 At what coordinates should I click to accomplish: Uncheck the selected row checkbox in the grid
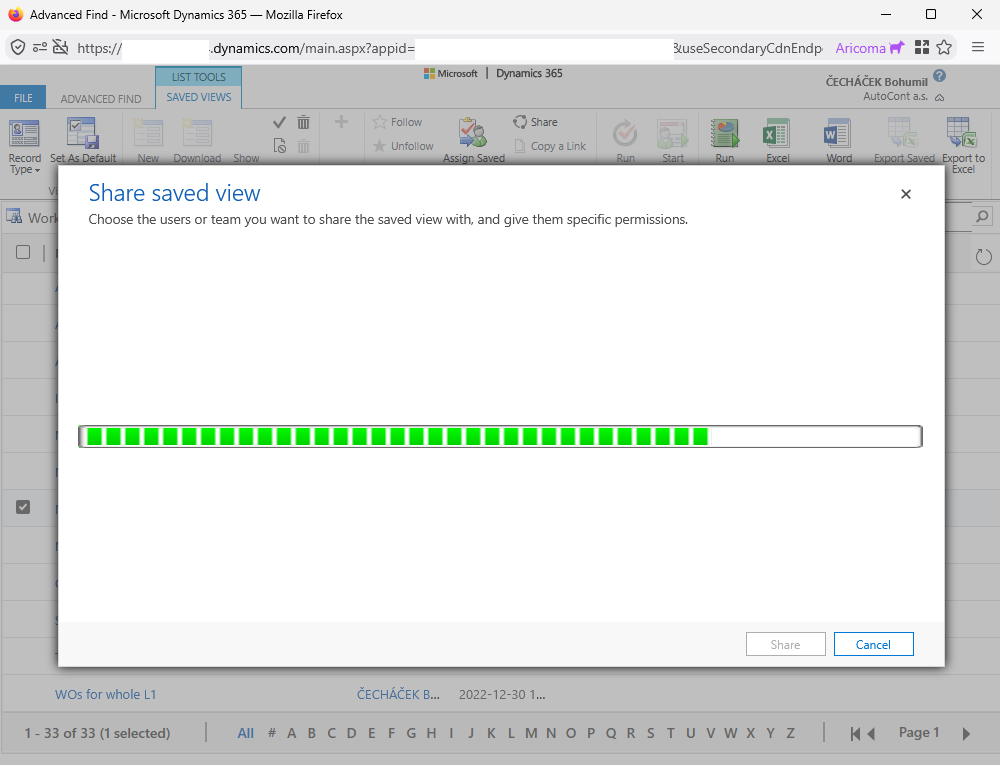[x=23, y=507]
